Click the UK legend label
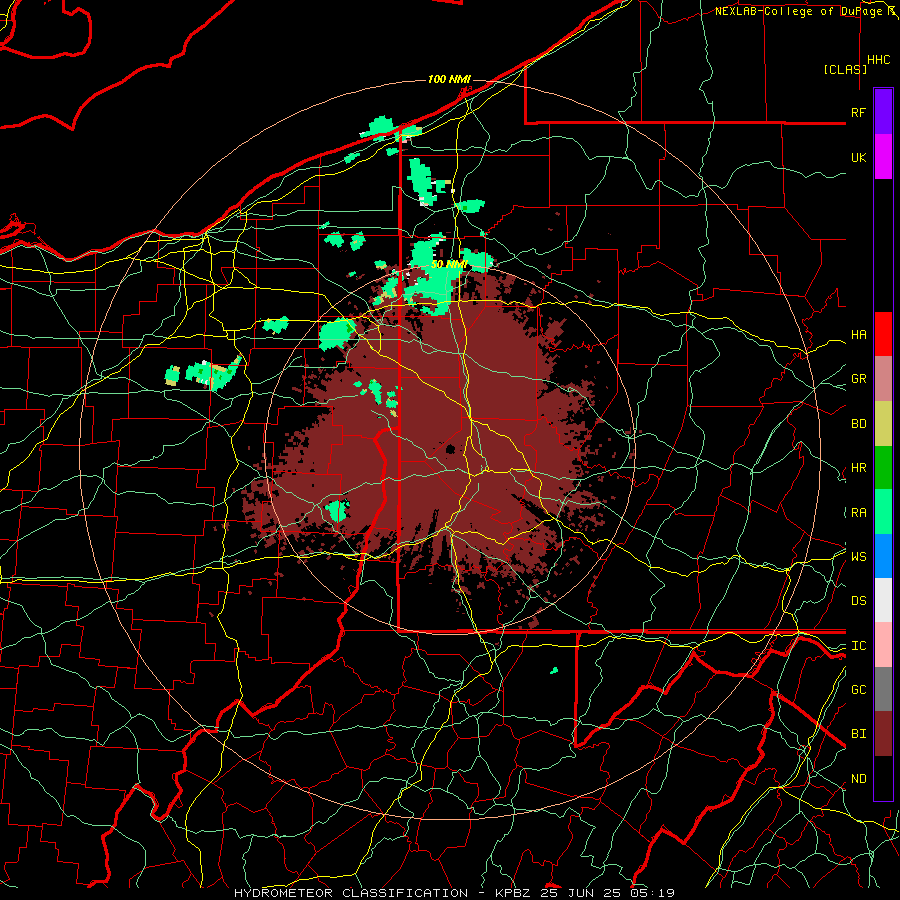 859,157
